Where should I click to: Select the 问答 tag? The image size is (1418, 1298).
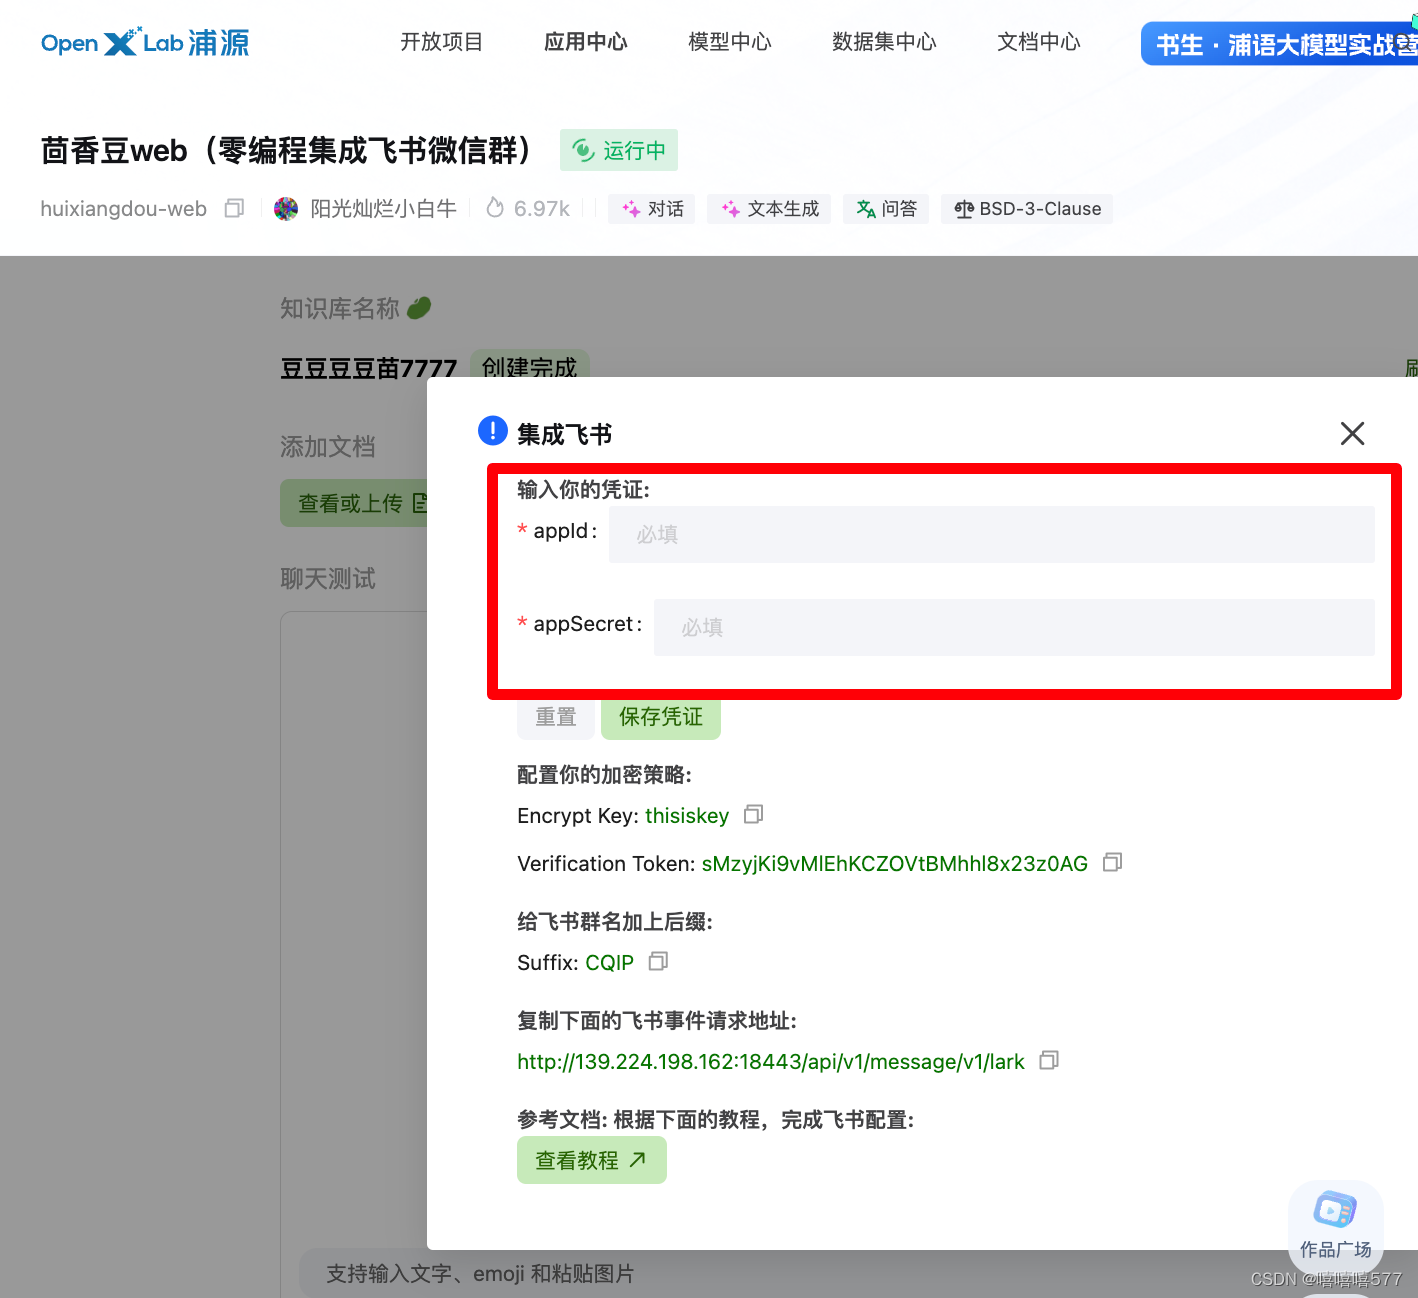(886, 209)
